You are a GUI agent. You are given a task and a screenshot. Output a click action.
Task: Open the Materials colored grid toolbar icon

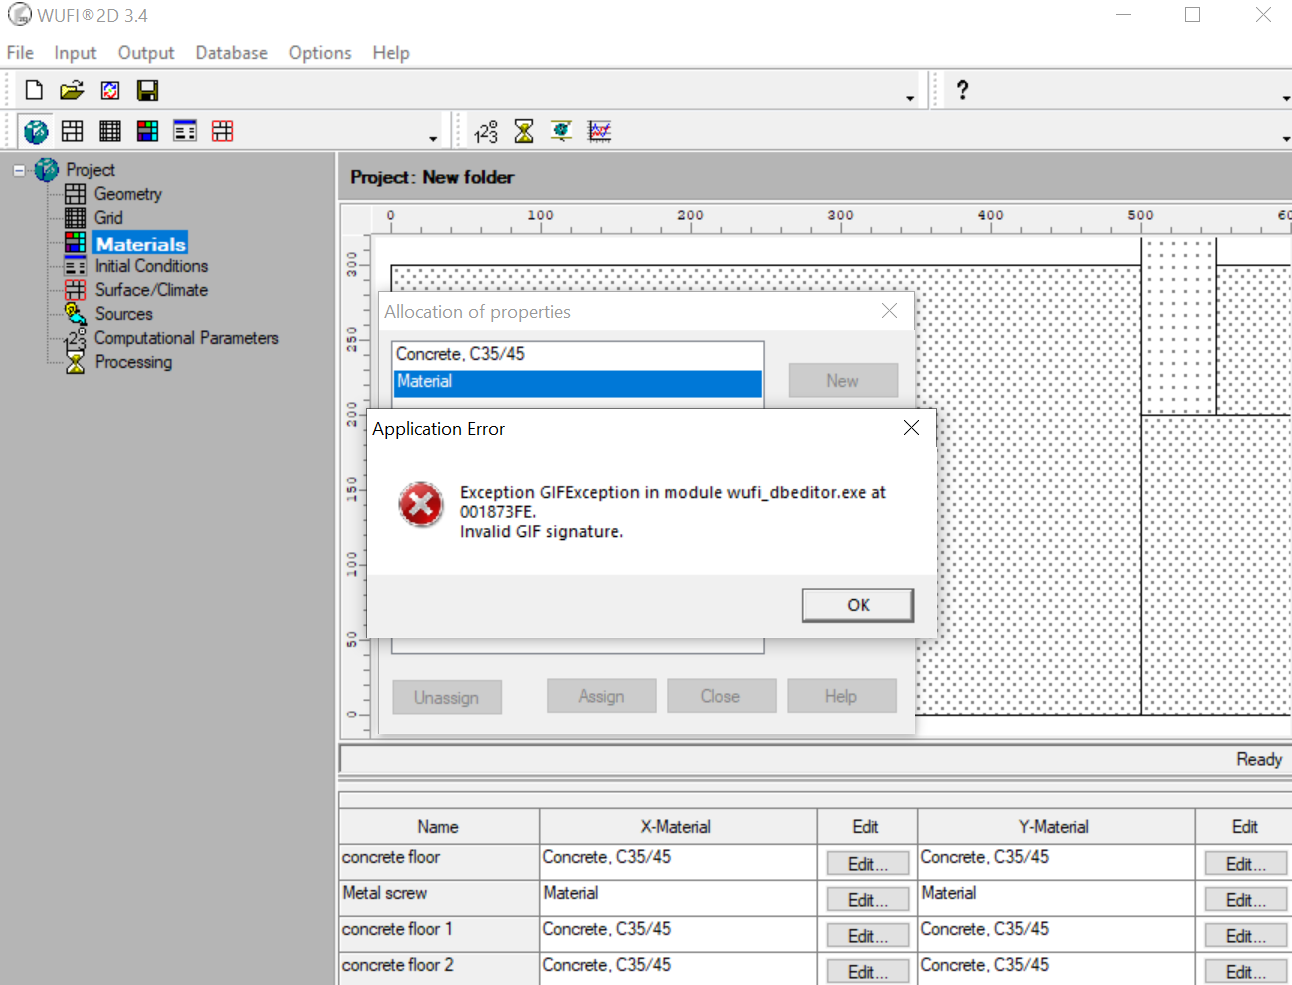tap(147, 131)
